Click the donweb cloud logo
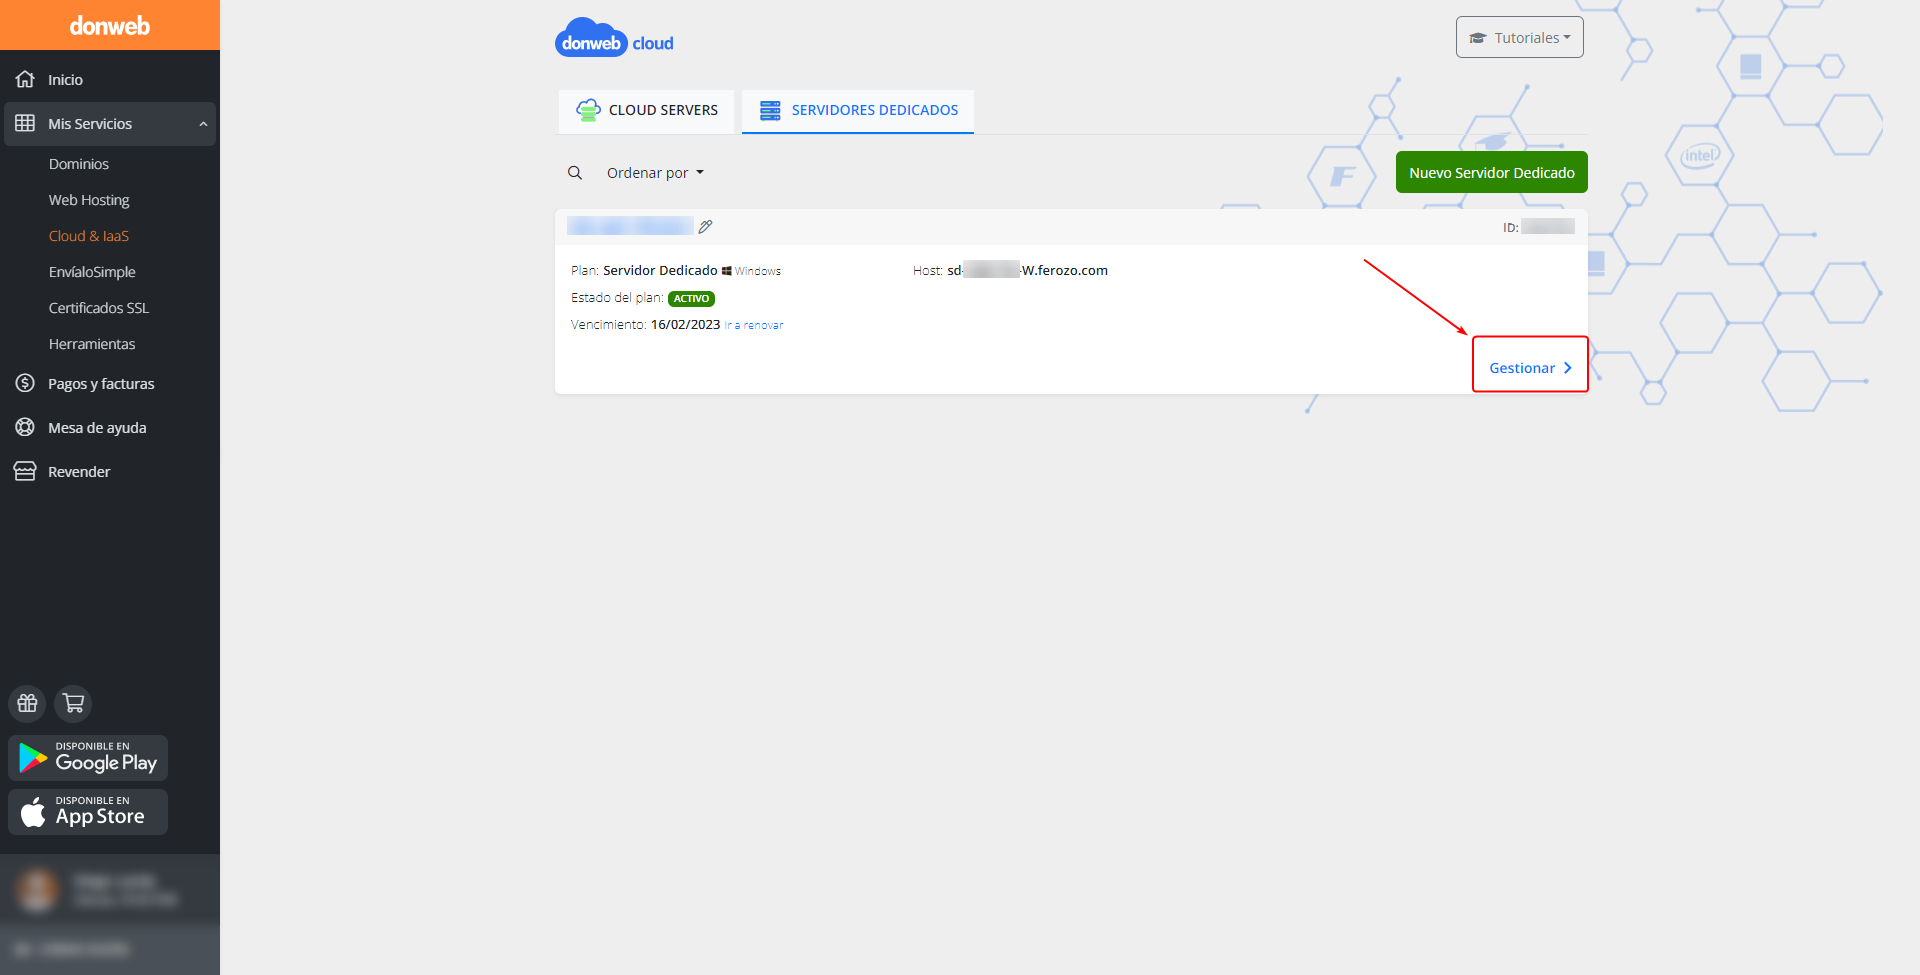This screenshot has height=975, width=1920. (614, 38)
